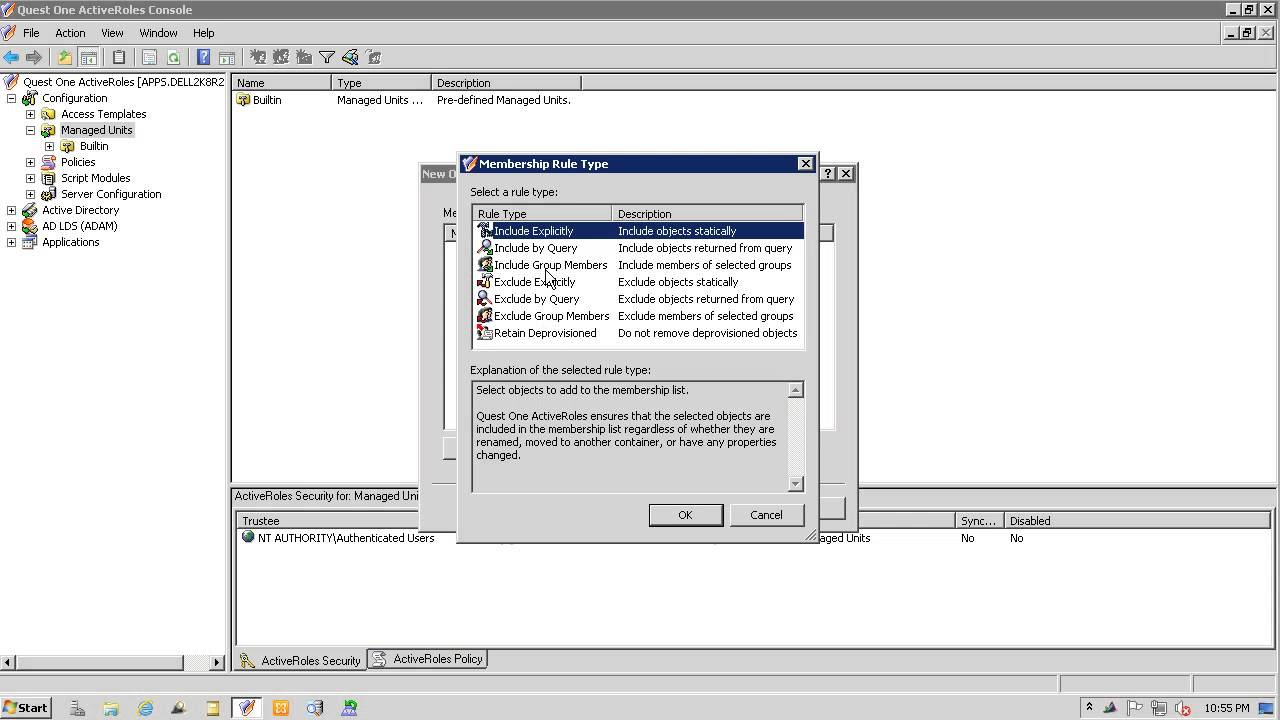This screenshot has width=1280, height=720.
Task: Open the Window menu
Action: click(158, 33)
